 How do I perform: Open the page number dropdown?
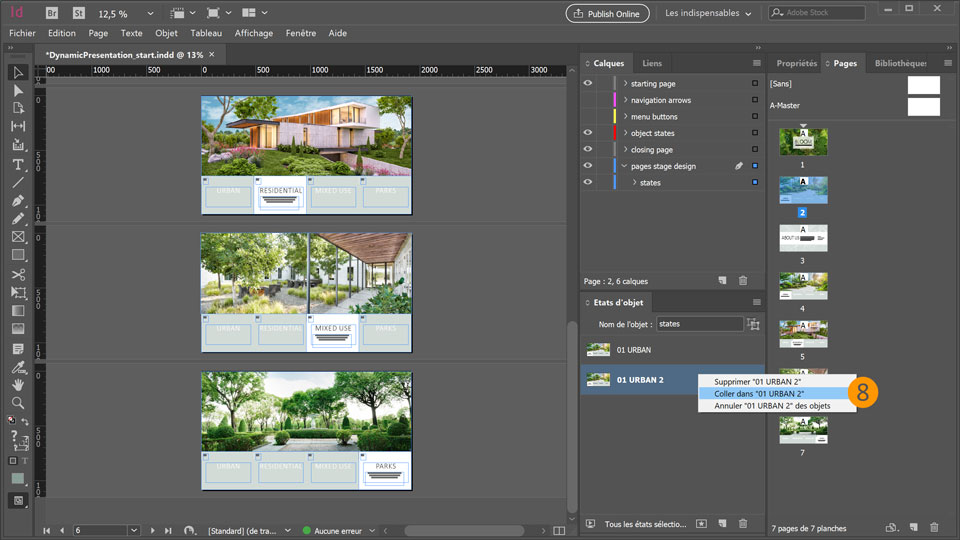[x=133, y=530]
